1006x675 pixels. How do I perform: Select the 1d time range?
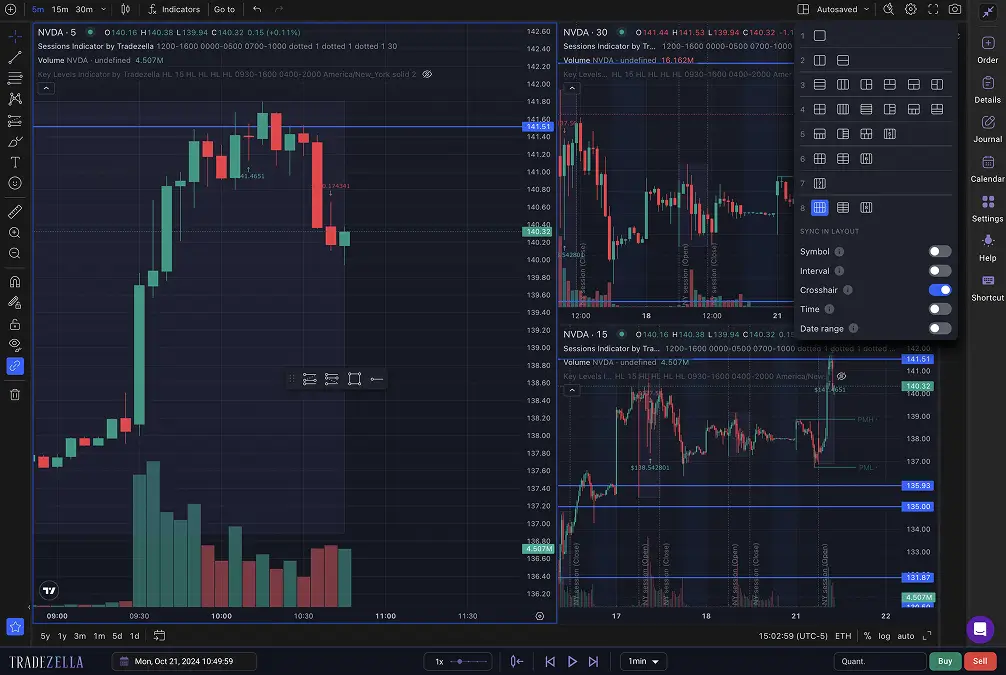pos(135,636)
